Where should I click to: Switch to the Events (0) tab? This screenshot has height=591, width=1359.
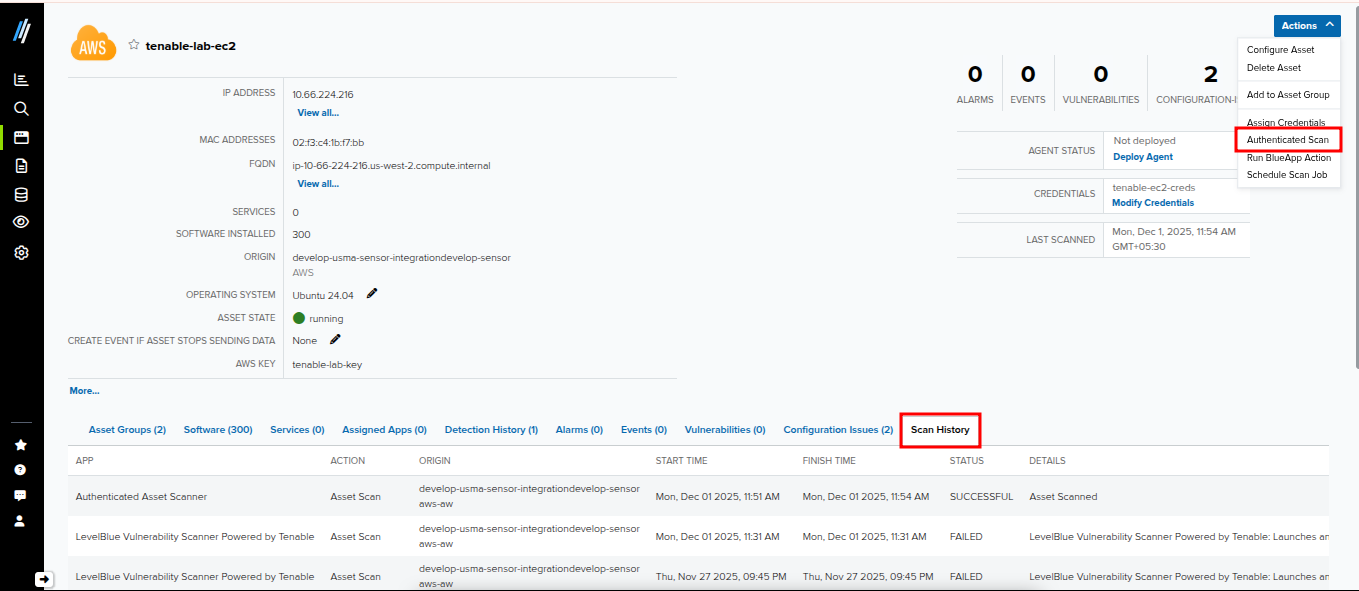click(x=644, y=430)
